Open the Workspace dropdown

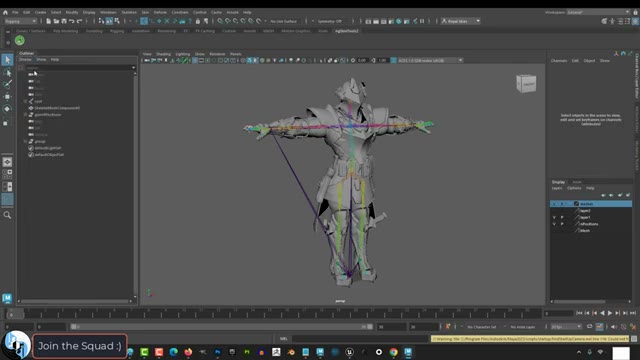(598, 12)
